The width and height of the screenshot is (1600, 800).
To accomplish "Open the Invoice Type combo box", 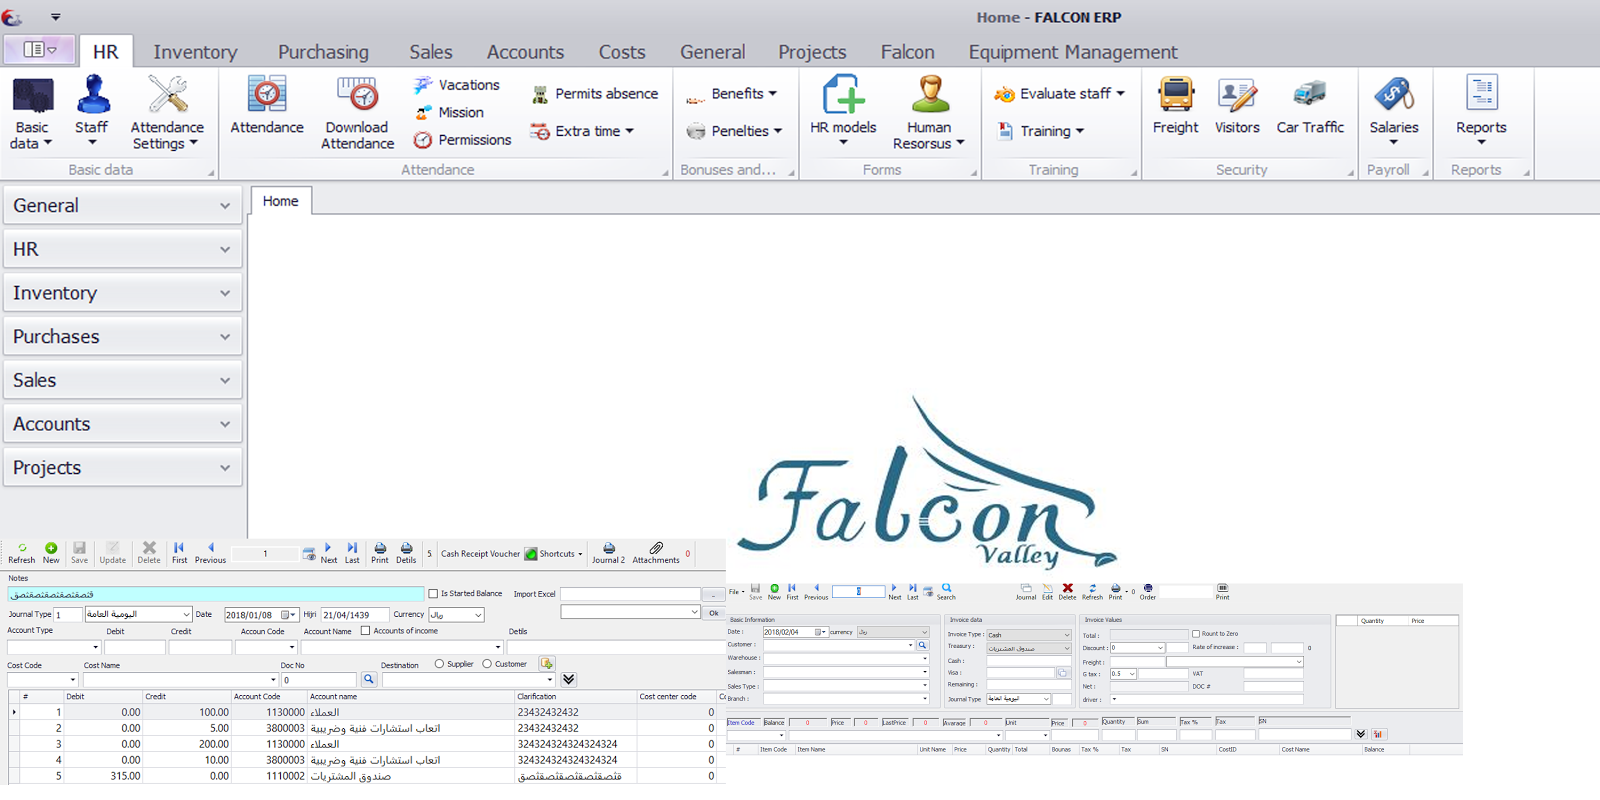I will tap(1029, 635).
